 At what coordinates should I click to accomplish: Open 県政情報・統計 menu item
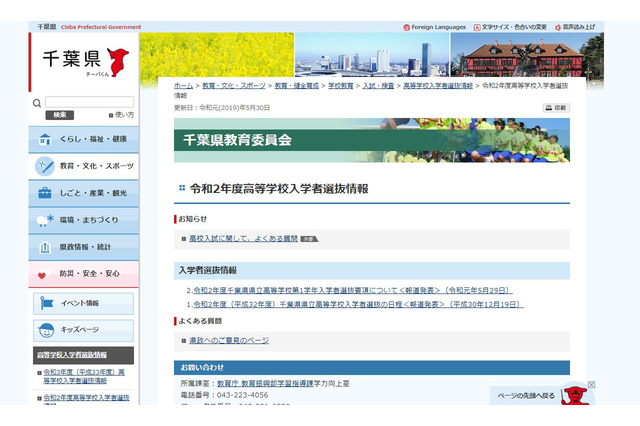[x=84, y=247]
